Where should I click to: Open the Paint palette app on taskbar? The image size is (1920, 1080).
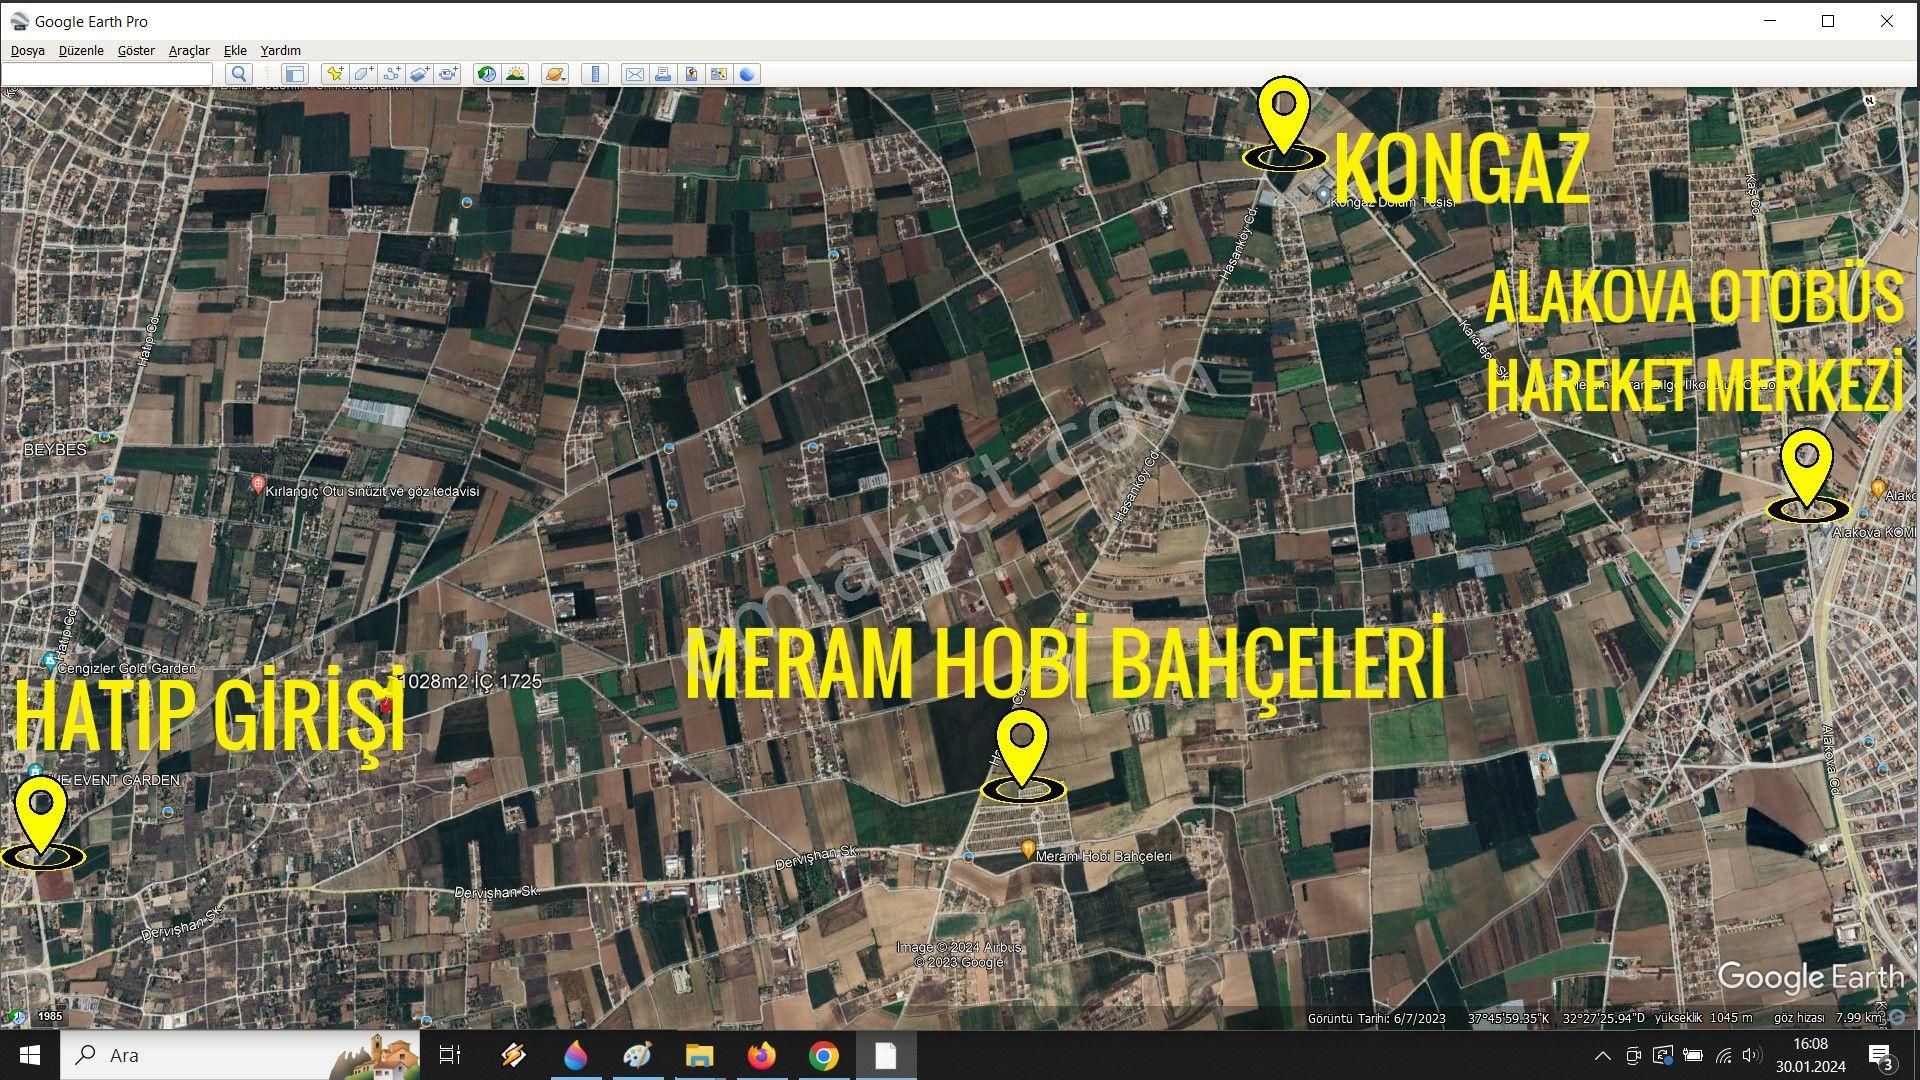click(637, 1055)
